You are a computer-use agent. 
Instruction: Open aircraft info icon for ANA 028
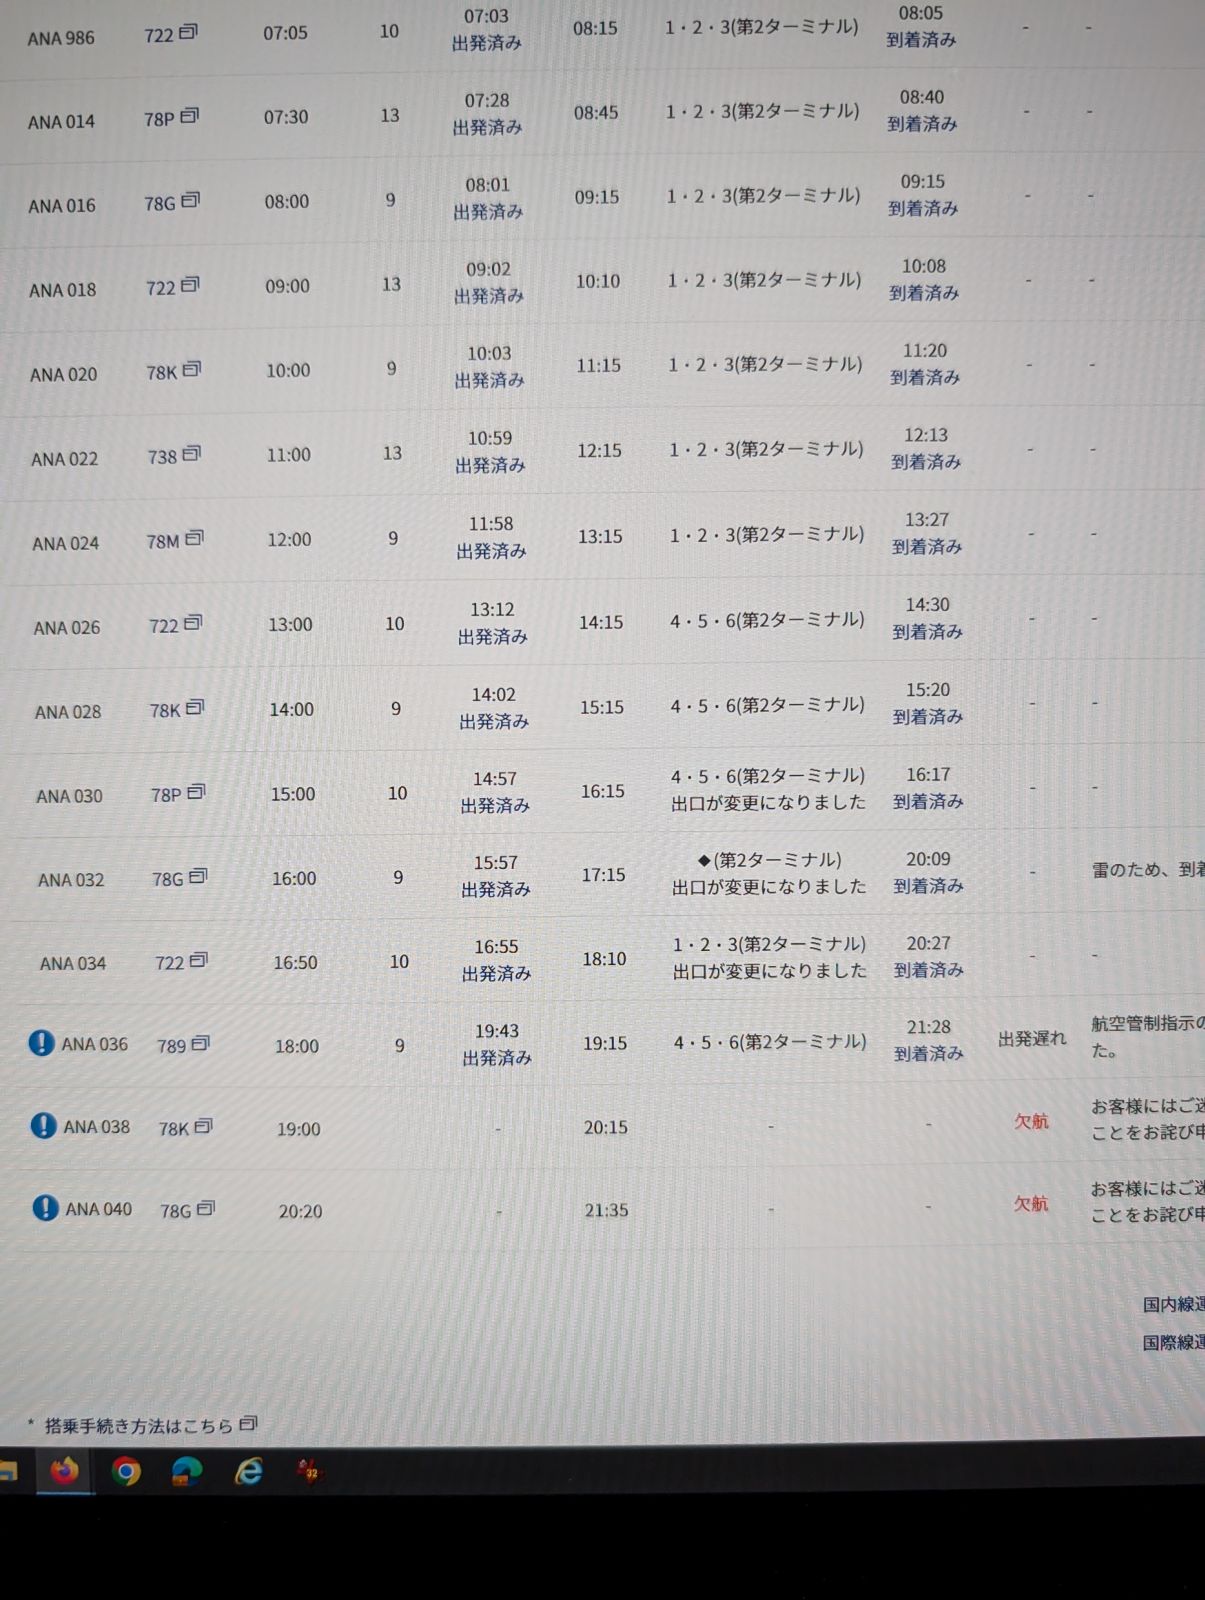coord(195,707)
